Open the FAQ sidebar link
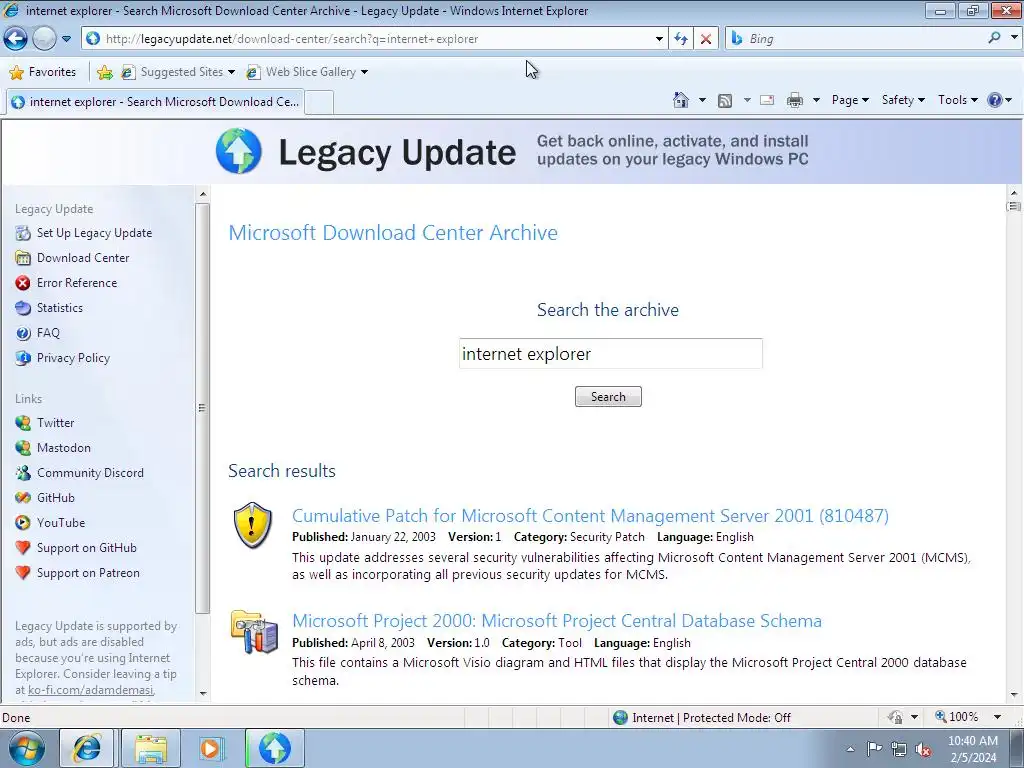1024x768 pixels. [48, 333]
